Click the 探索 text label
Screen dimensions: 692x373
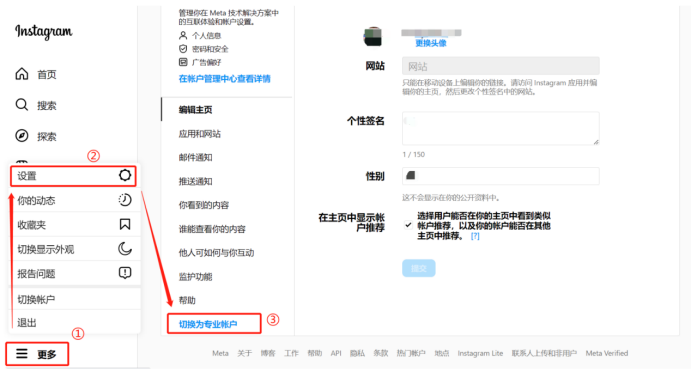click(x=47, y=136)
